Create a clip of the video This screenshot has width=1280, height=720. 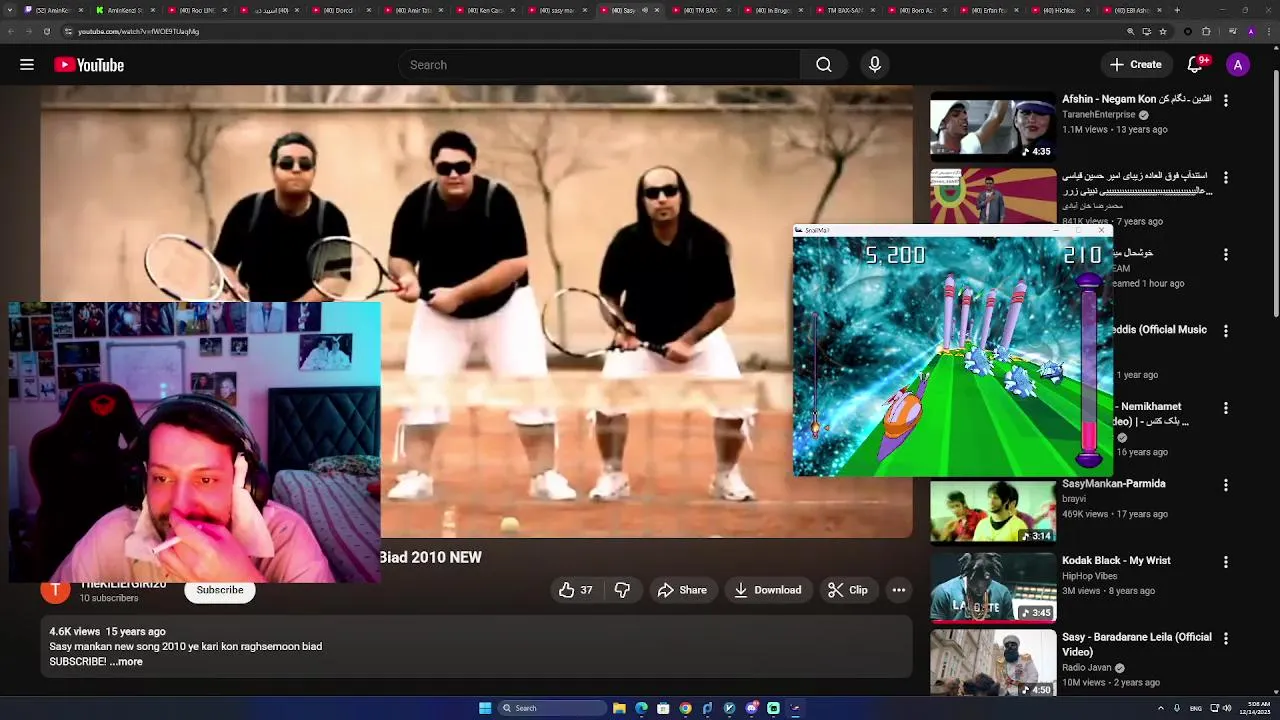(x=848, y=590)
